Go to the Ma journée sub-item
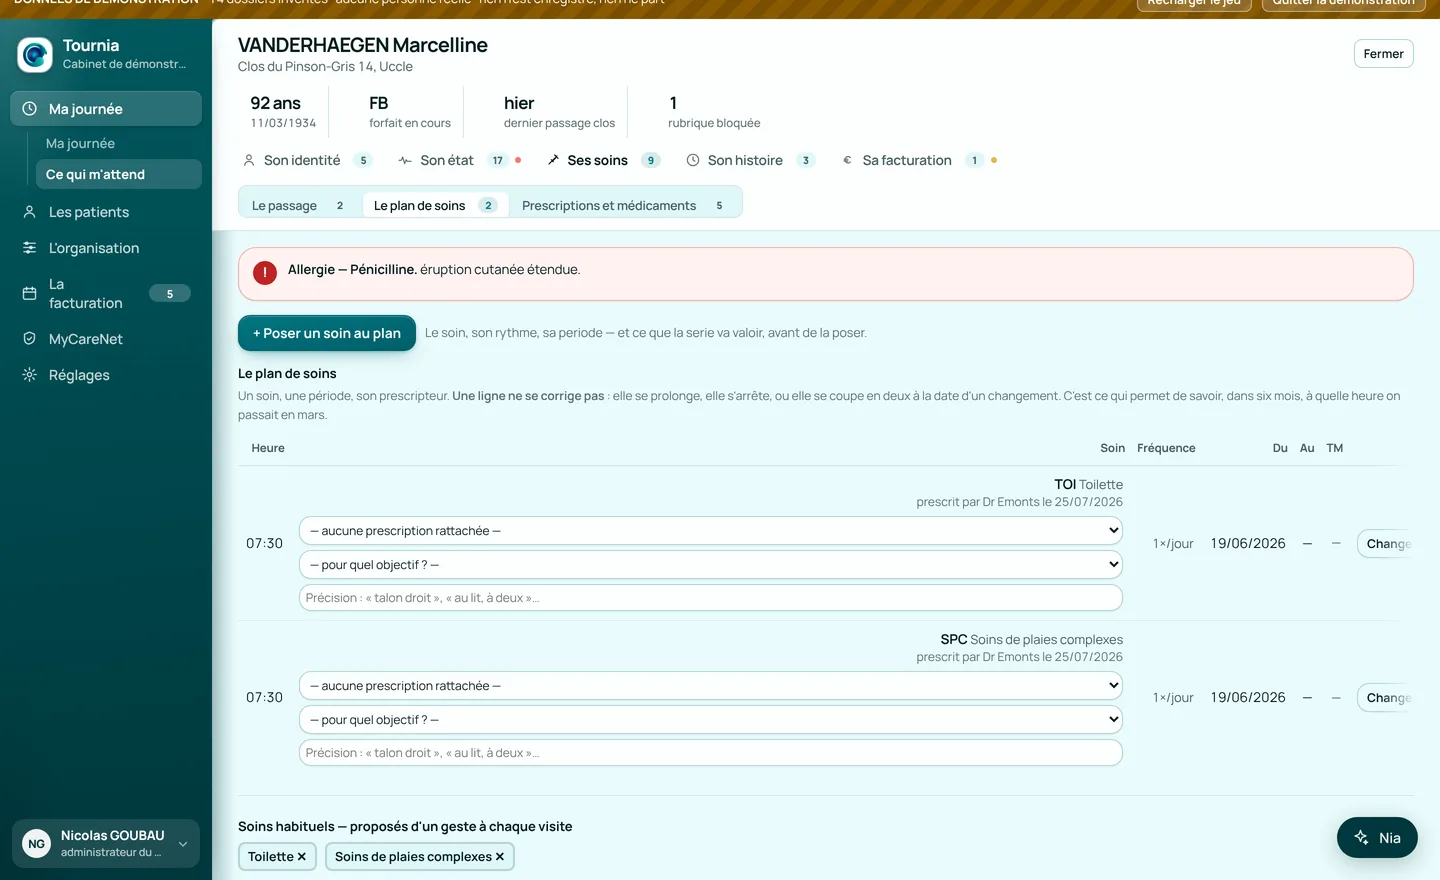 80,143
